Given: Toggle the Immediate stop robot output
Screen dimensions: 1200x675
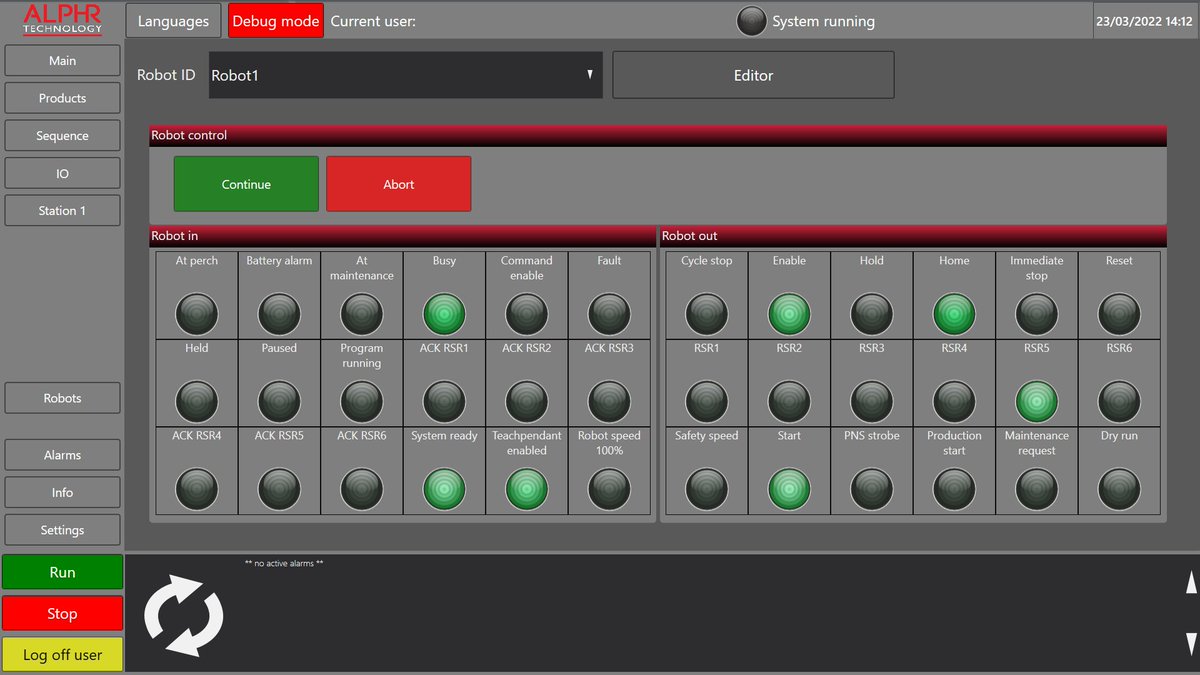Looking at the screenshot, I should point(1037,314).
